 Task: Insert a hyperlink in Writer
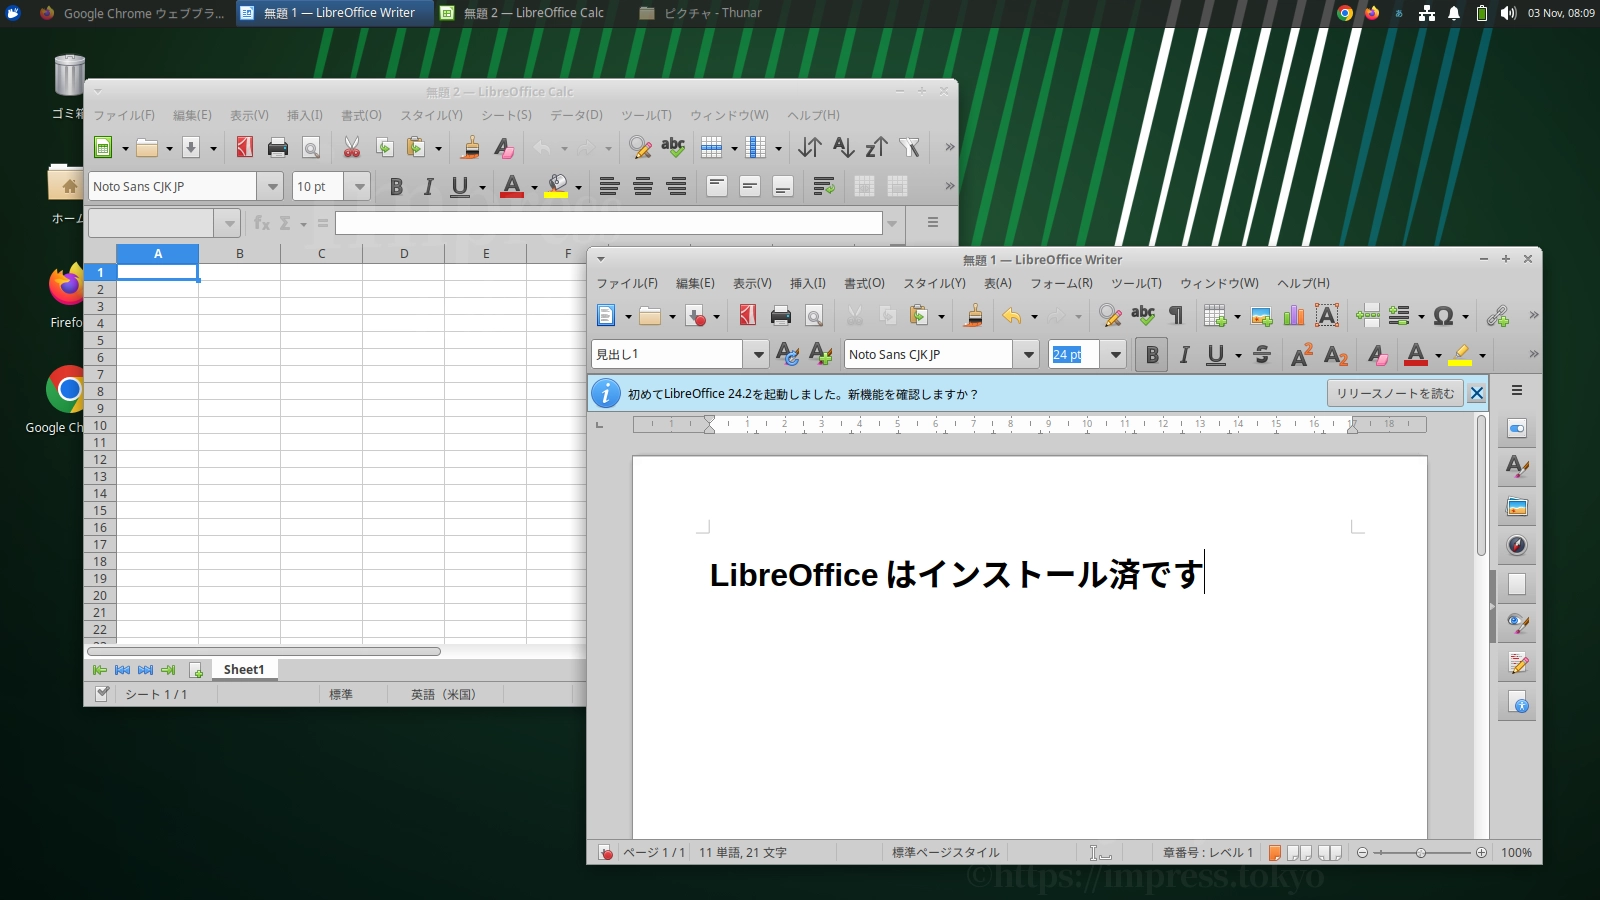(x=1497, y=316)
